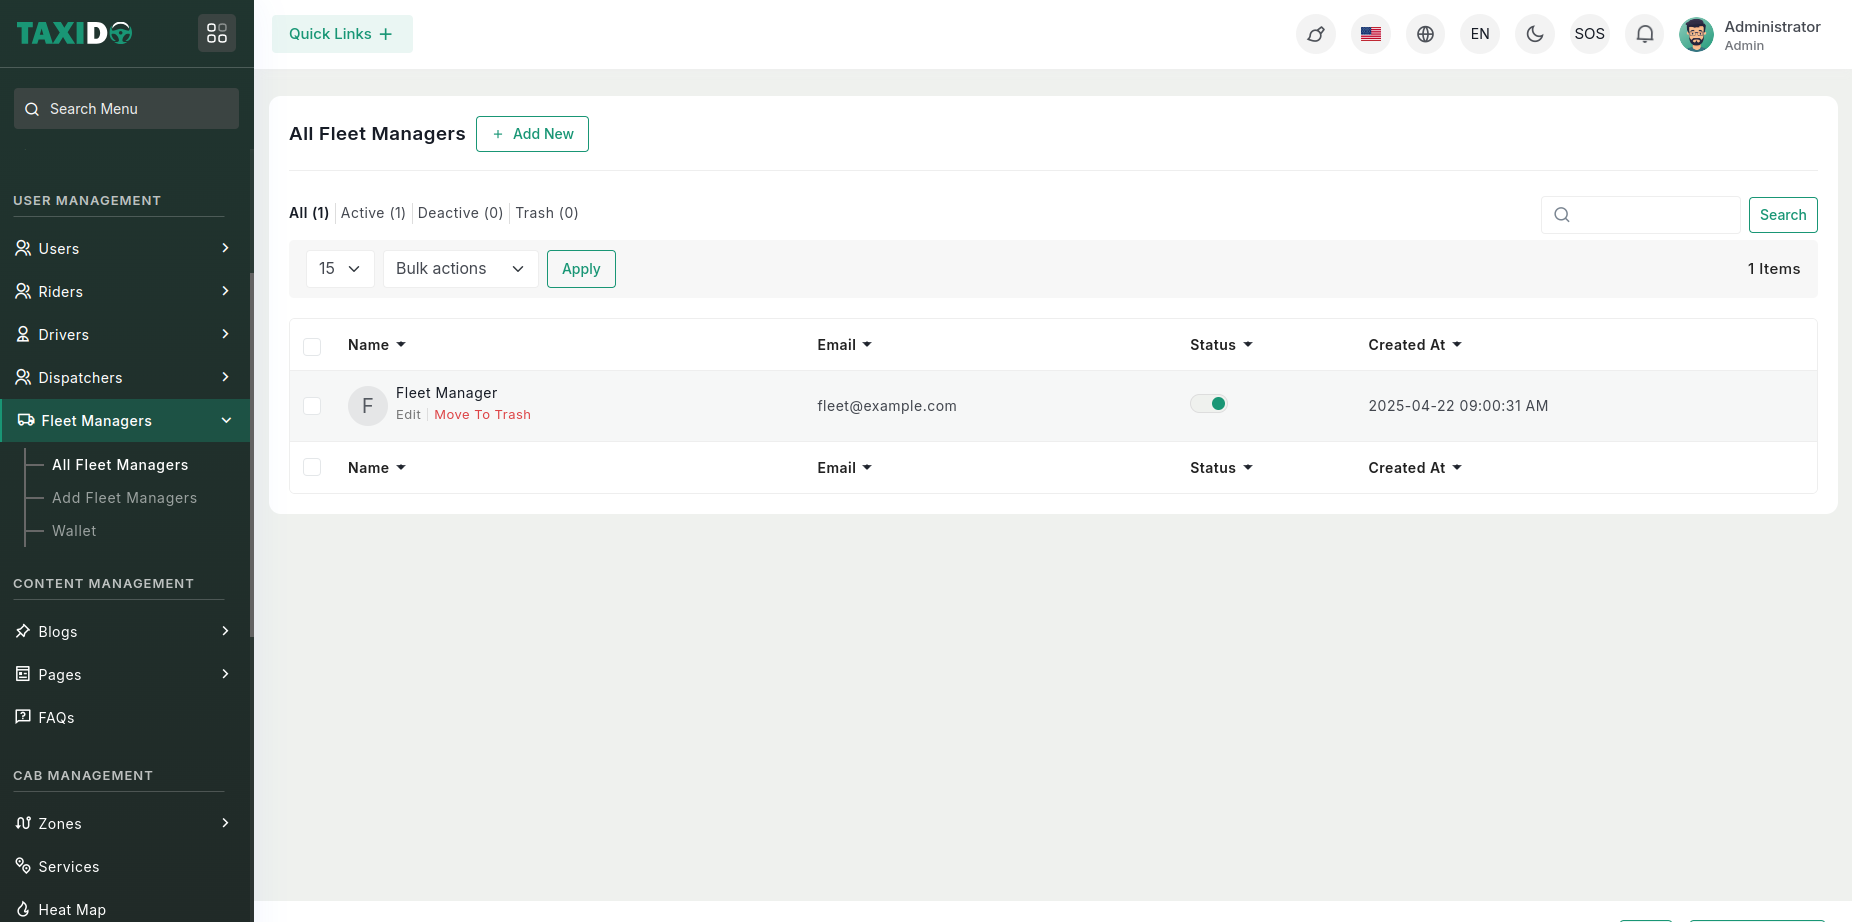This screenshot has width=1852, height=922.
Task: Click Move To Trash link
Action: click(482, 415)
